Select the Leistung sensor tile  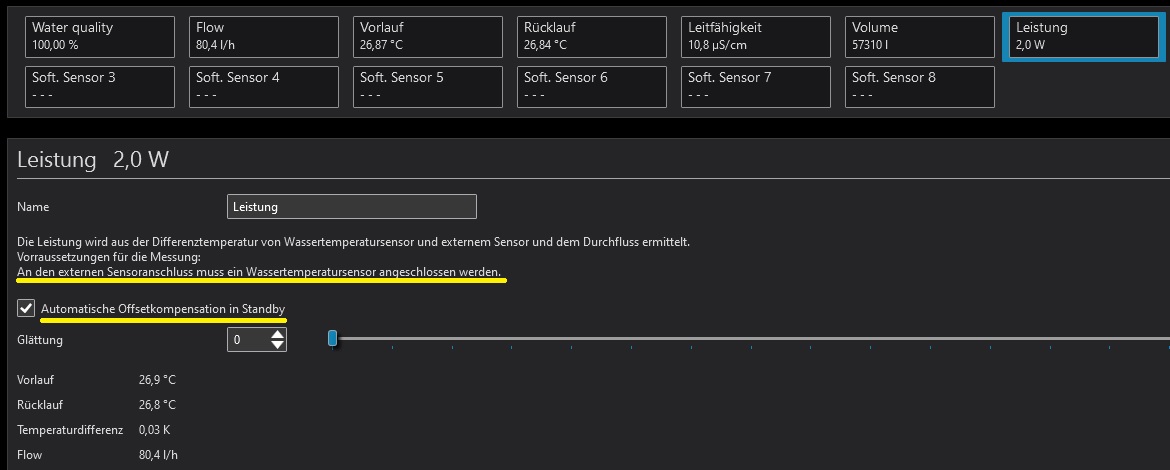tap(1083, 37)
